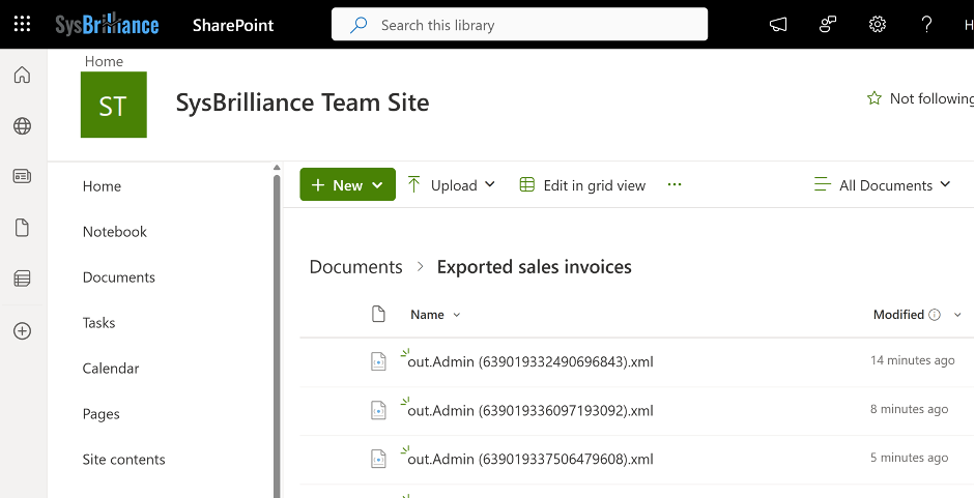Click the Search this library field
The image size is (977, 499).
tap(520, 24)
